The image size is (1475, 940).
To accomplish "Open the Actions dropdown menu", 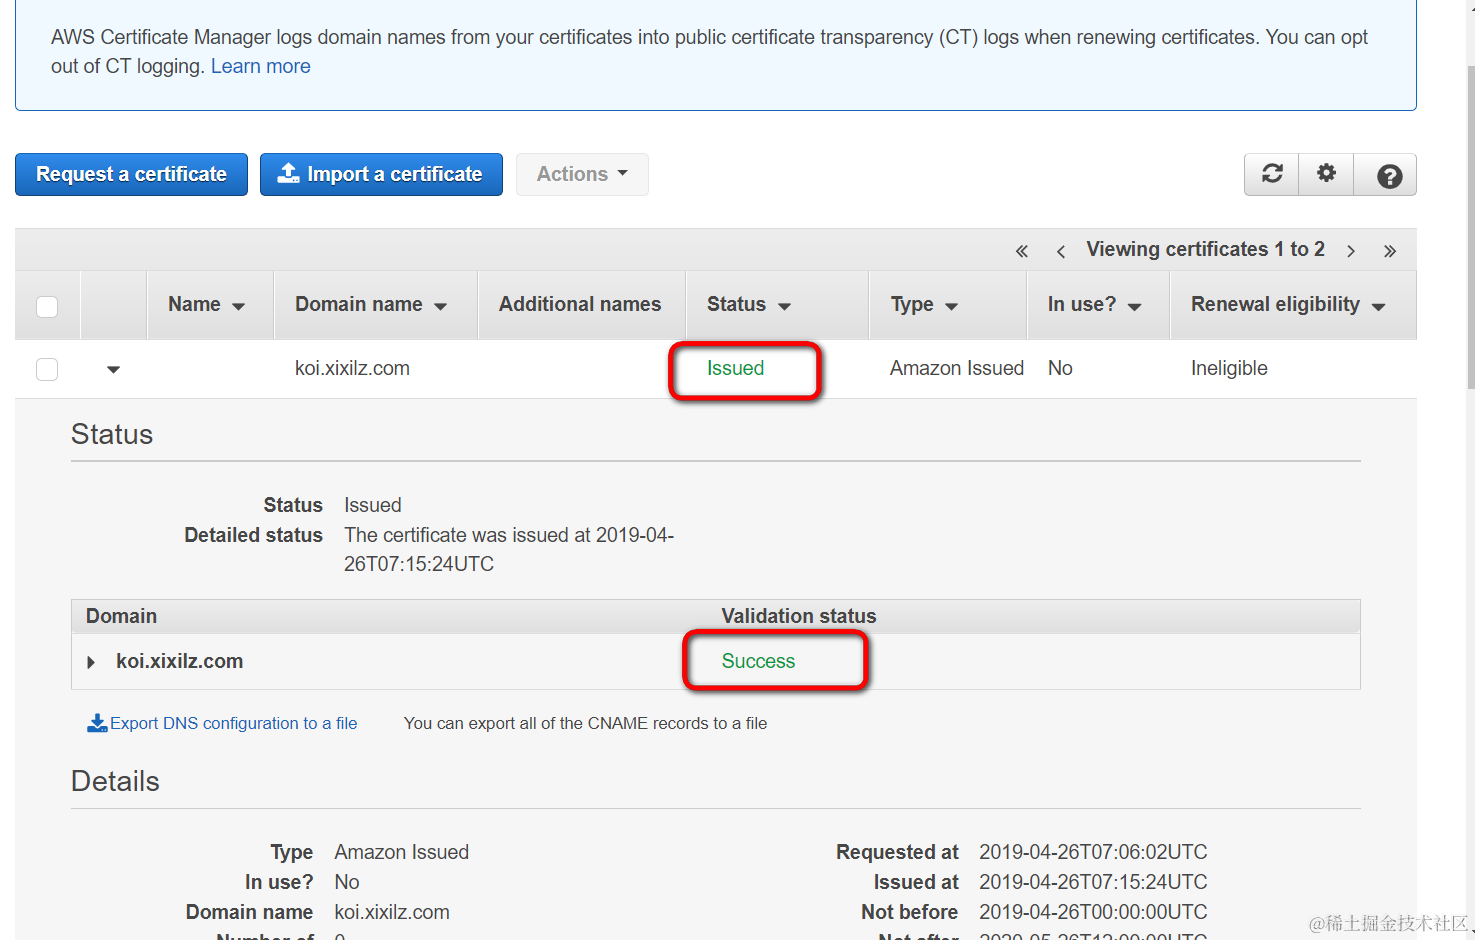I will point(582,174).
